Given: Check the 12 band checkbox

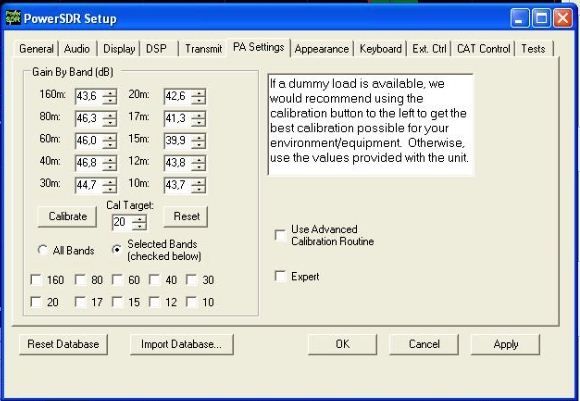Looking at the screenshot, I should [154, 302].
